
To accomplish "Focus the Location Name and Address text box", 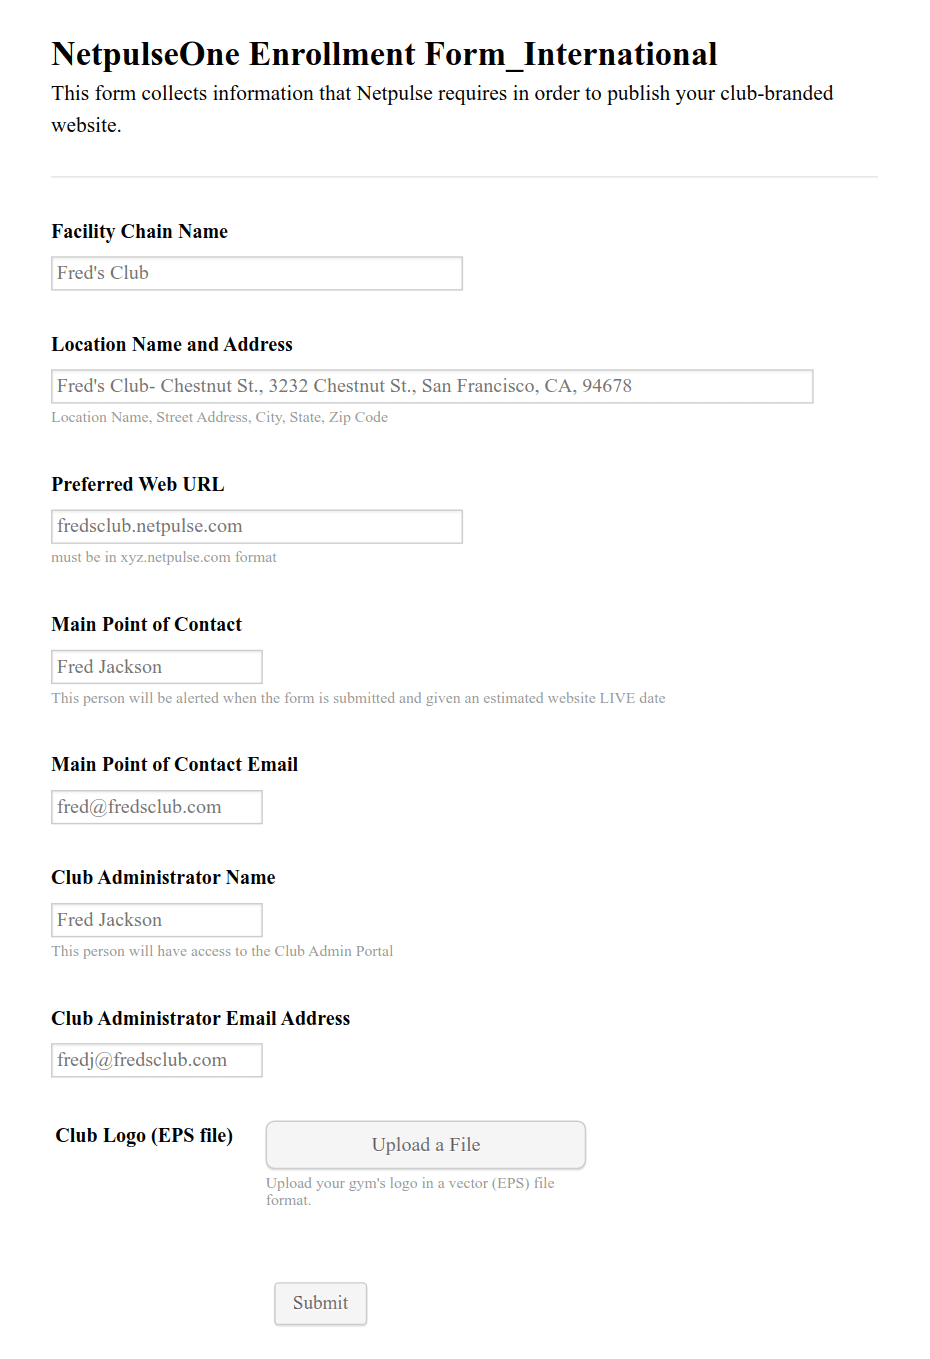I will click(x=432, y=386).
